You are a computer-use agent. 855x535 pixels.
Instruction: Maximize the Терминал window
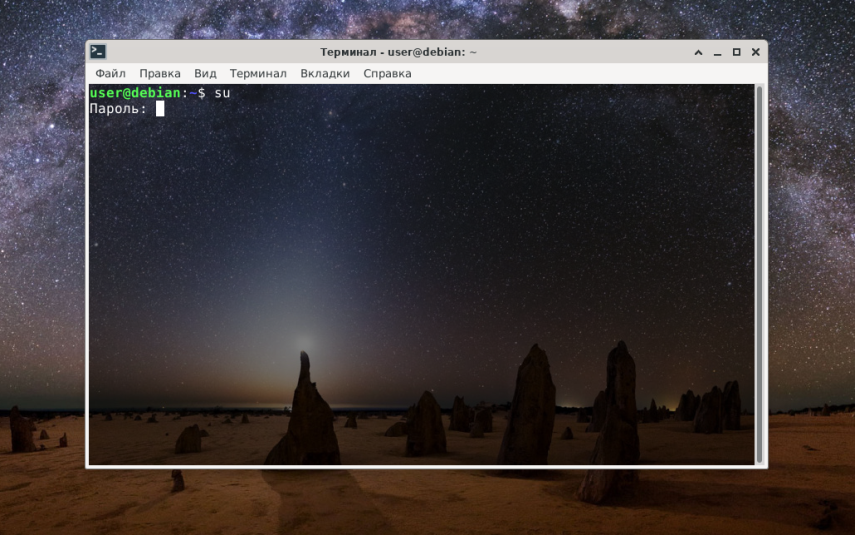[x=736, y=52]
